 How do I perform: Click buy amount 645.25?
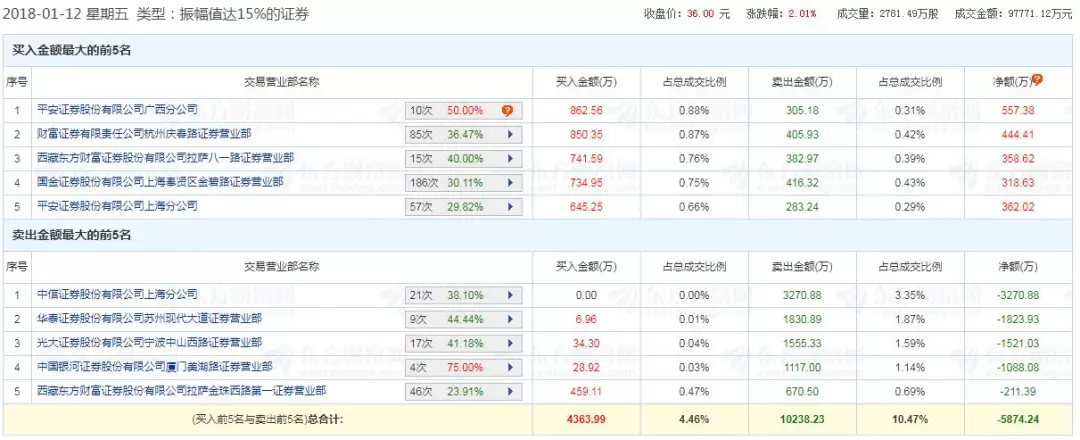(588, 207)
